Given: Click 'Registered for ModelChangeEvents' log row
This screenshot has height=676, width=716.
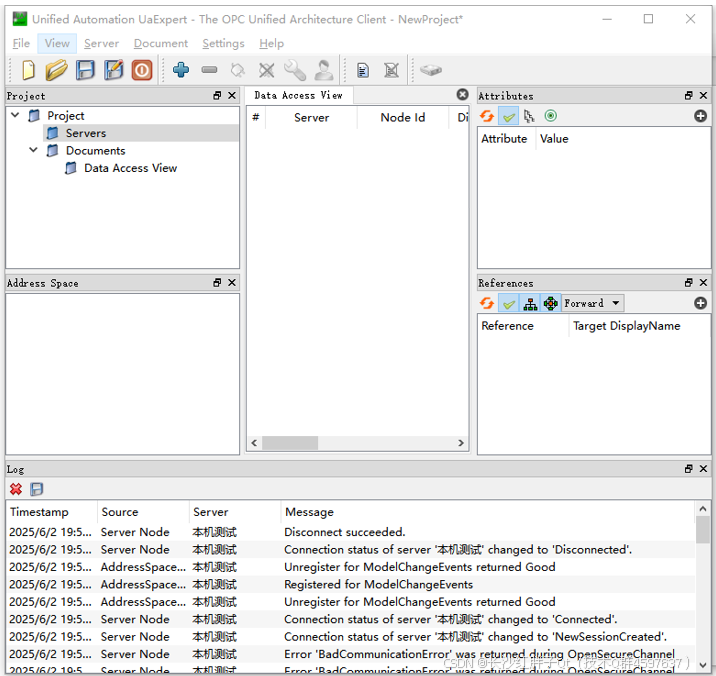Looking at the screenshot, I should (352, 585).
